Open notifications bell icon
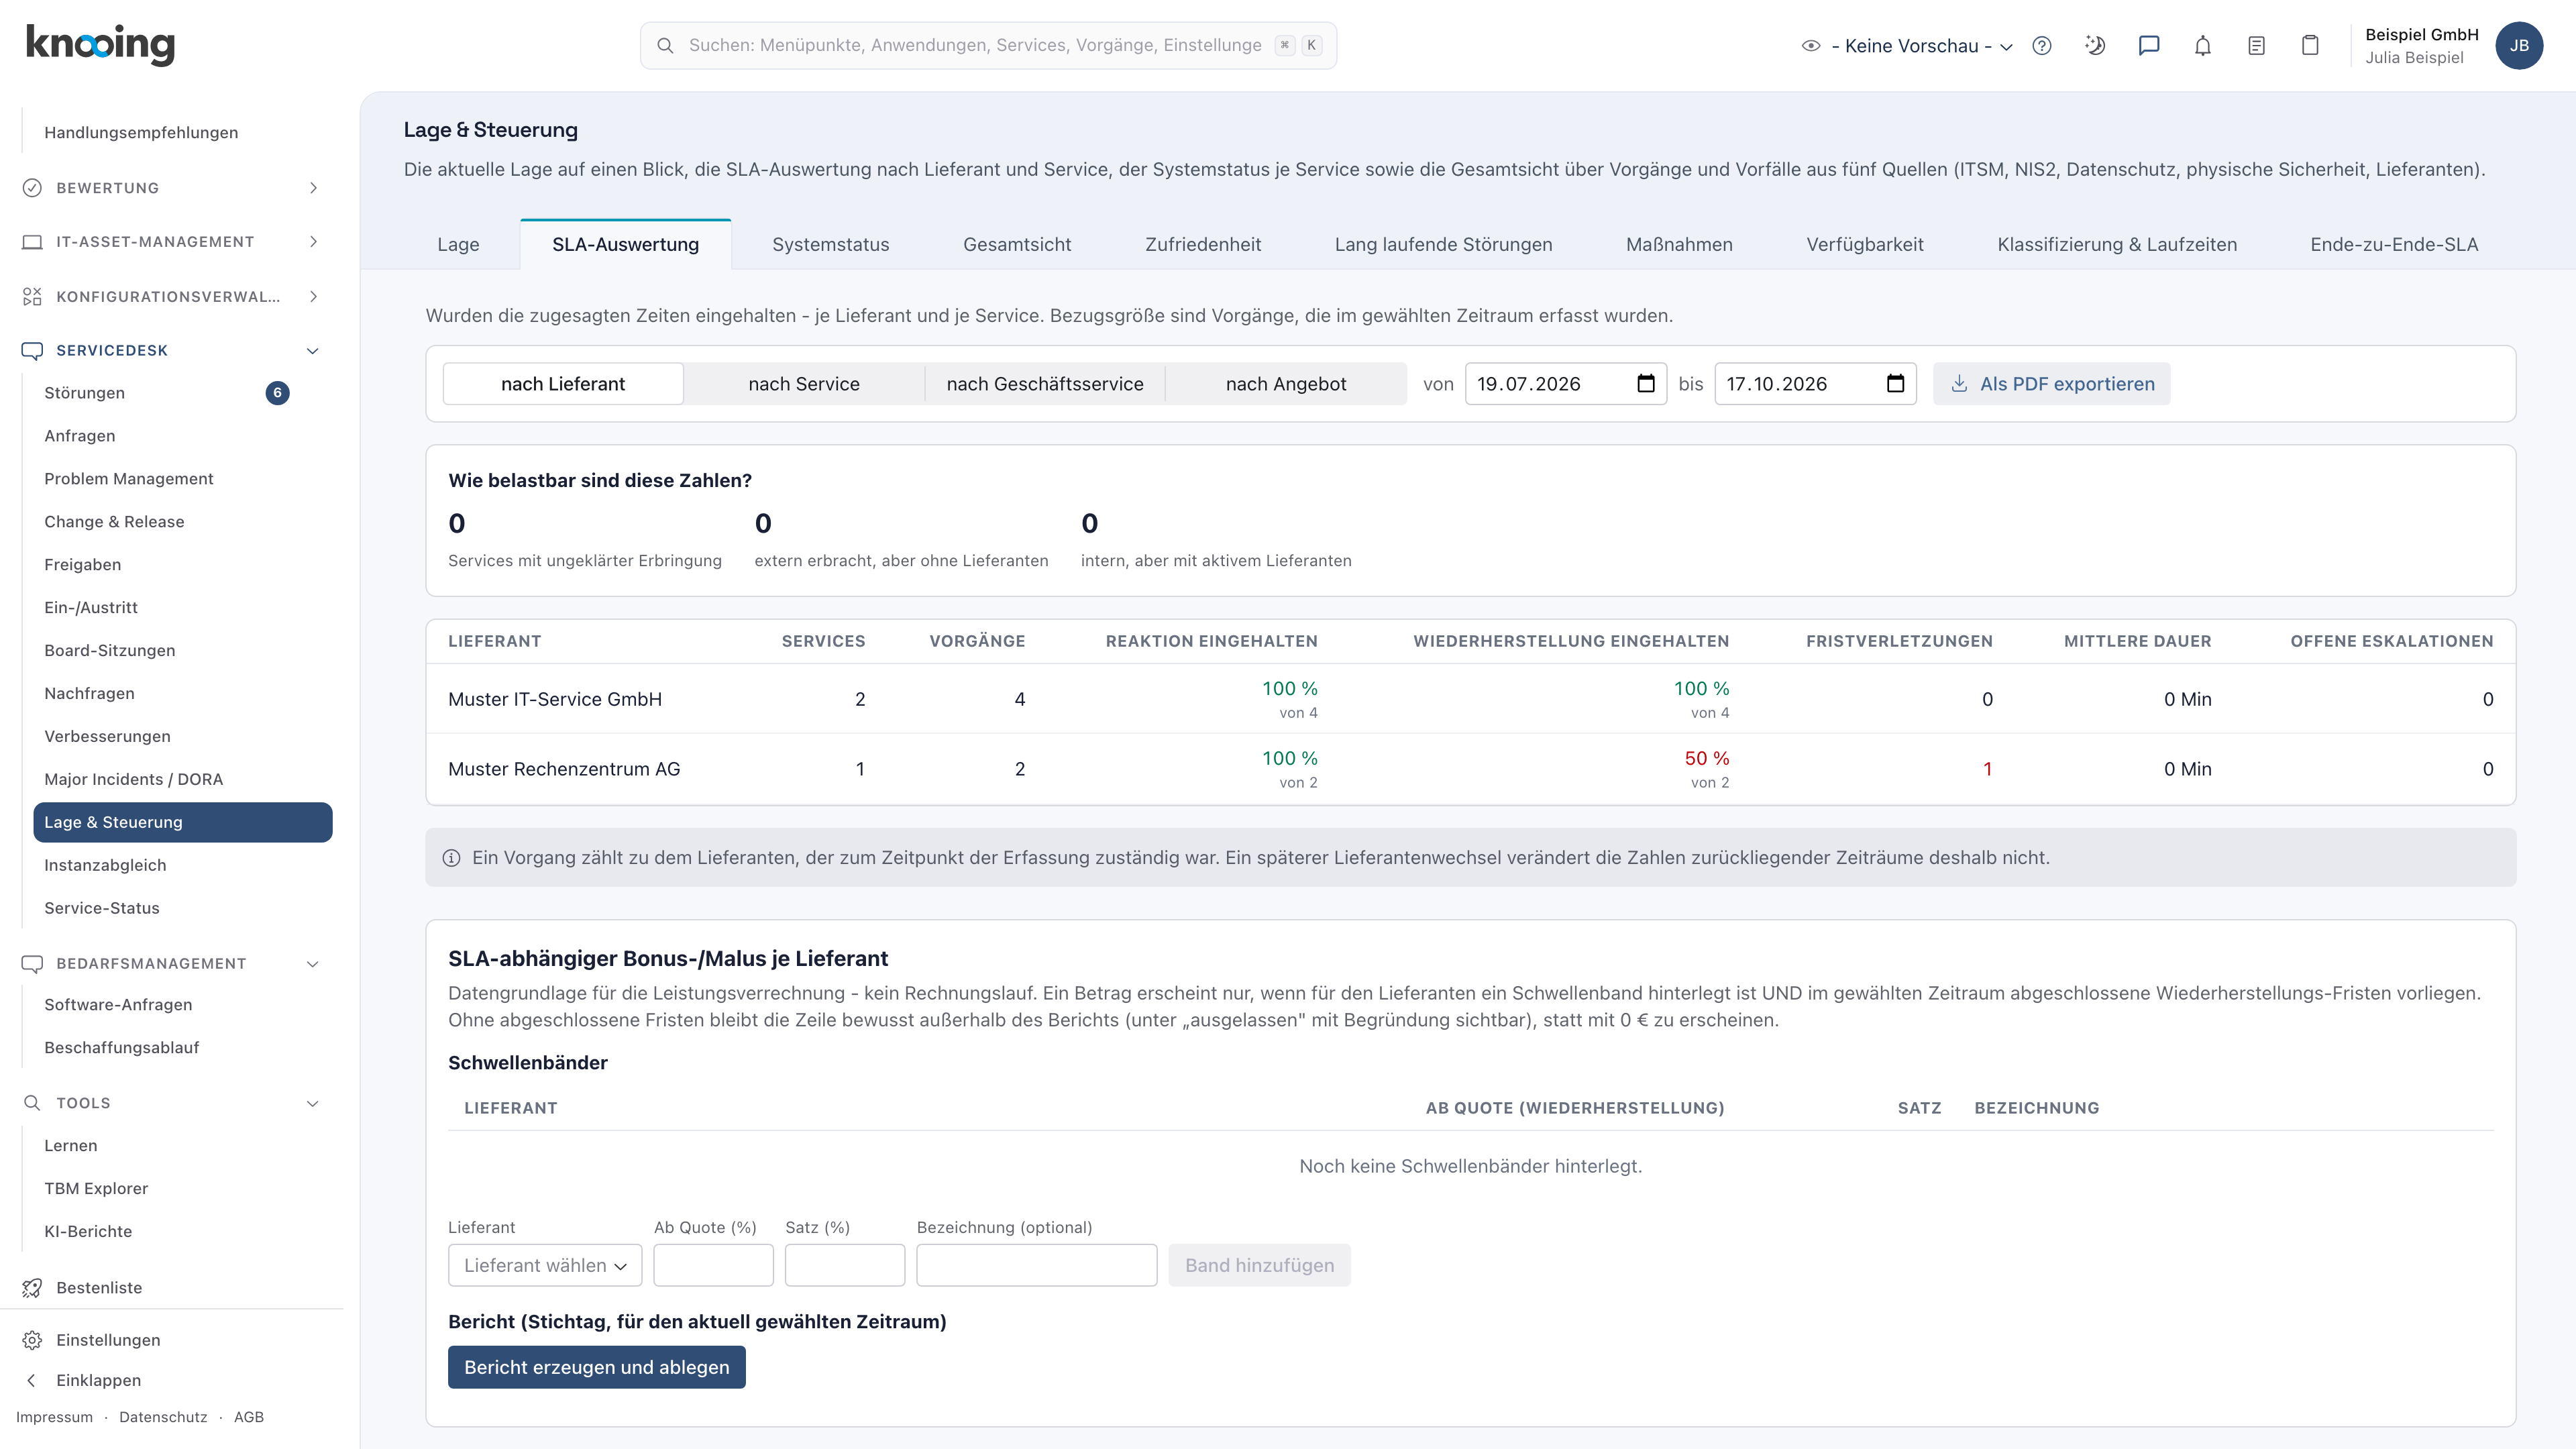Viewport: 2576px width, 1449px height. (x=2203, y=46)
